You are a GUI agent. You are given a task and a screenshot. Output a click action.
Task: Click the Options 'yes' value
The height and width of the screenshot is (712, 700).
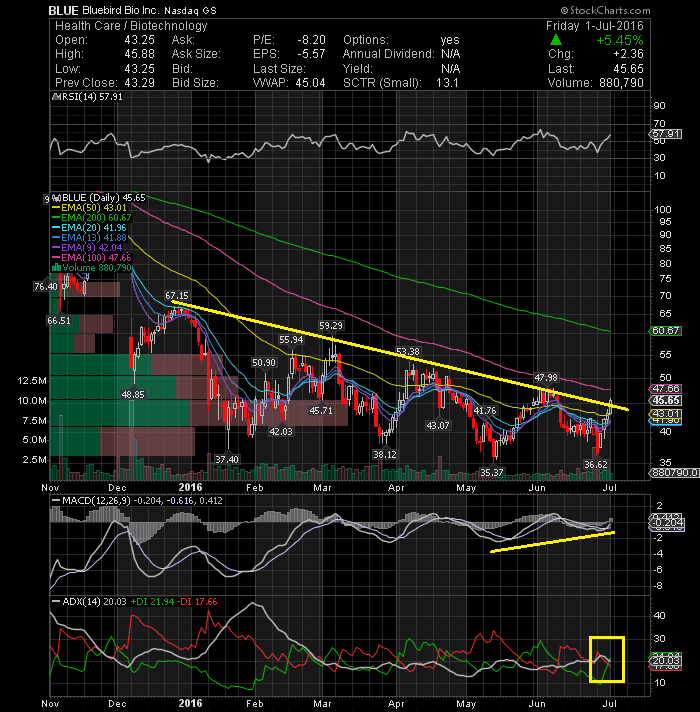pyautogui.click(x=450, y=40)
